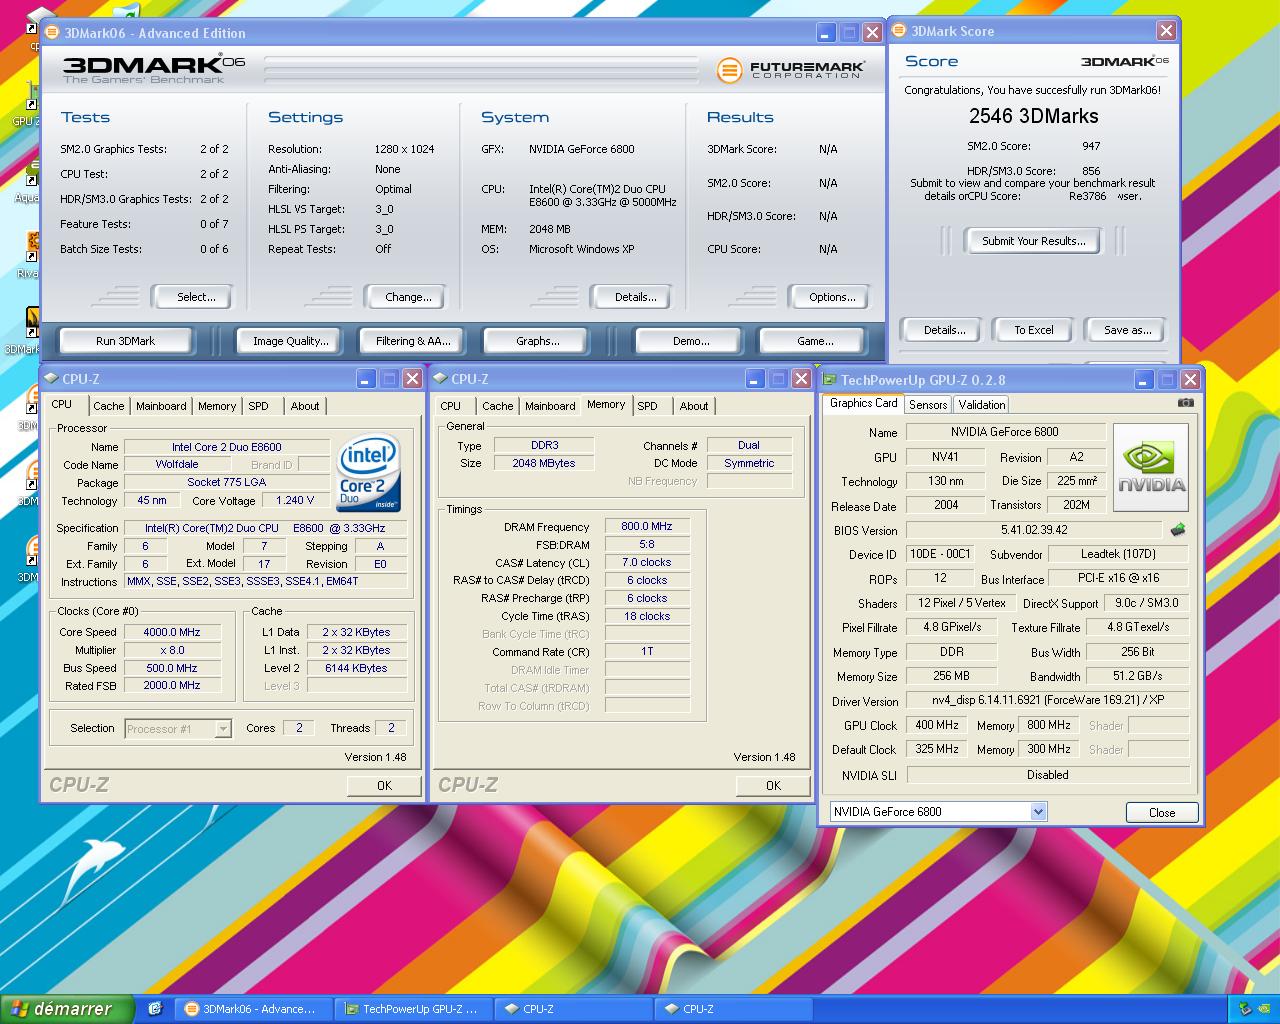Click the Graphs button
The height and width of the screenshot is (1024, 1280).
[x=537, y=341]
